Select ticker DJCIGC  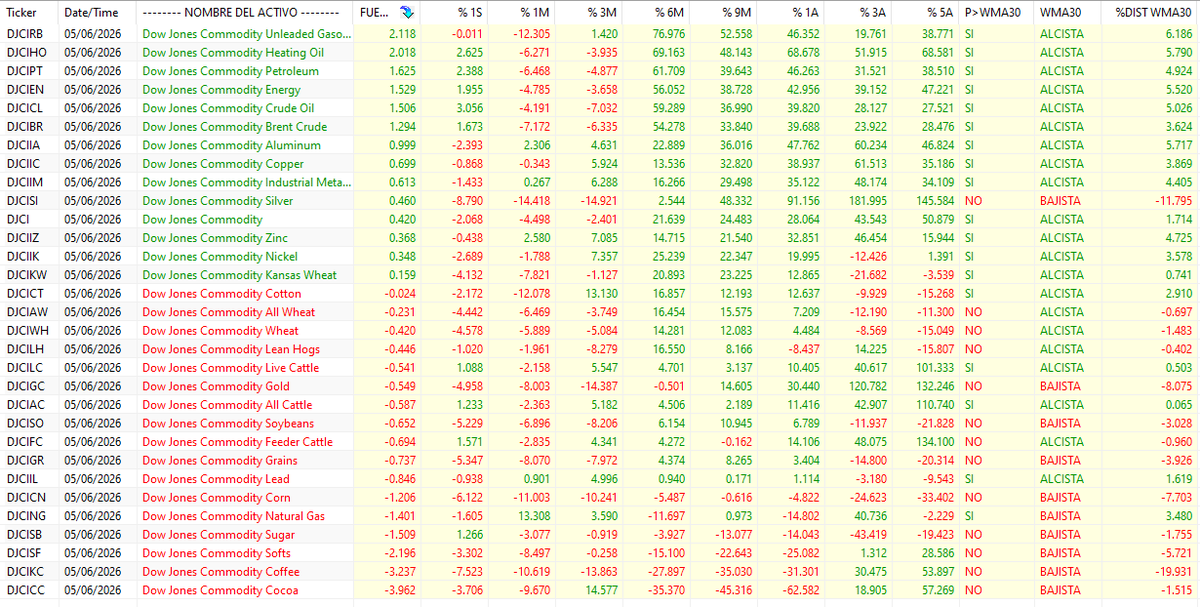[24, 386]
